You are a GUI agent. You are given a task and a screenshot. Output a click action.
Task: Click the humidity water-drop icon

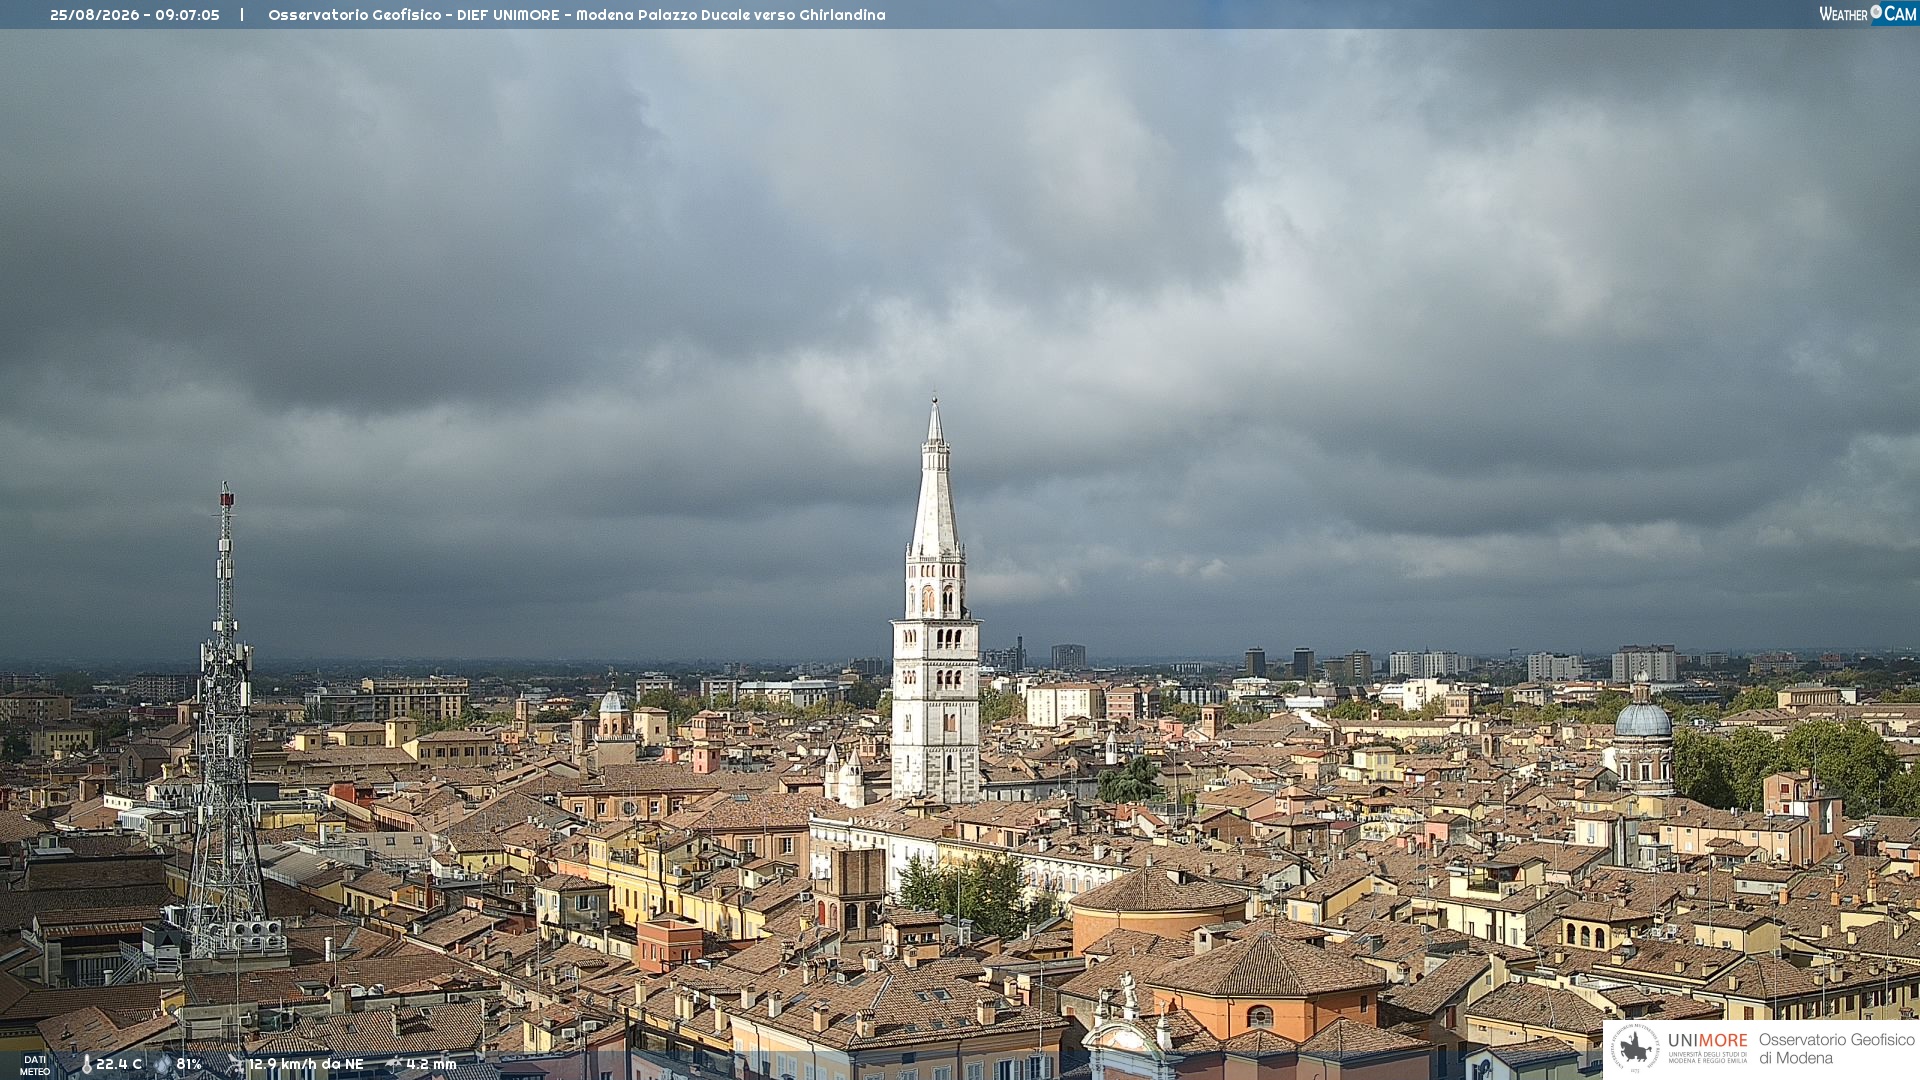pos(163,1065)
